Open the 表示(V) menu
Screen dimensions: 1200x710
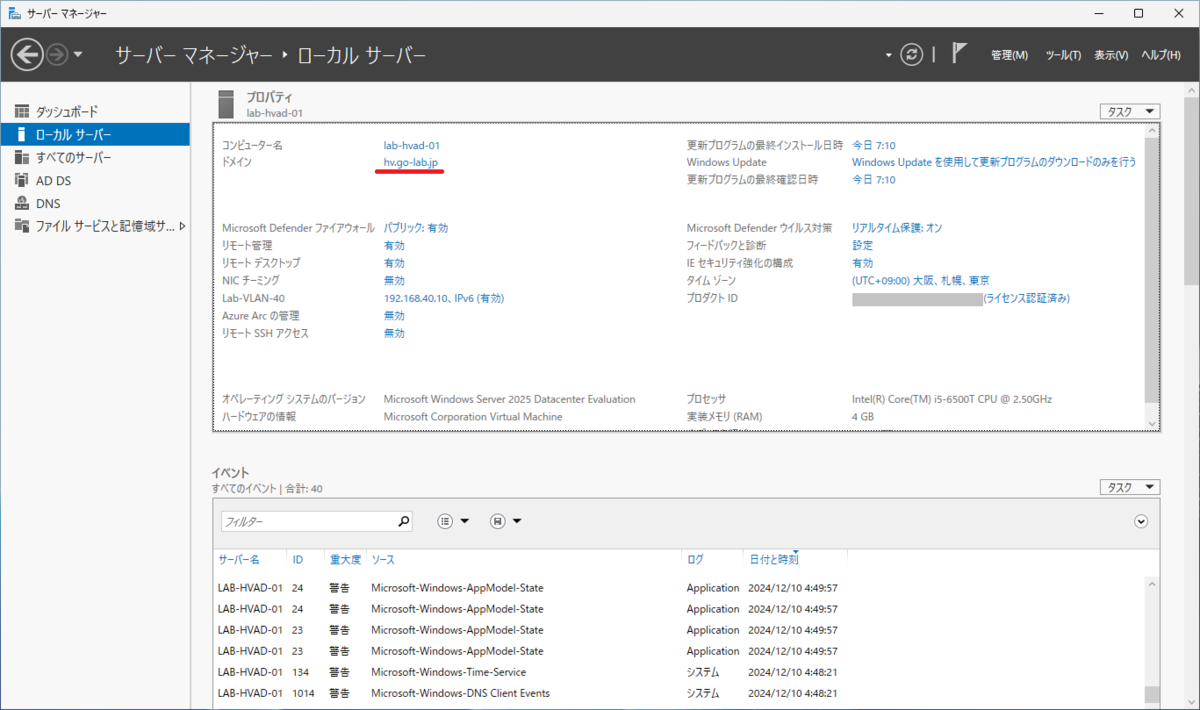click(1111, 55)
